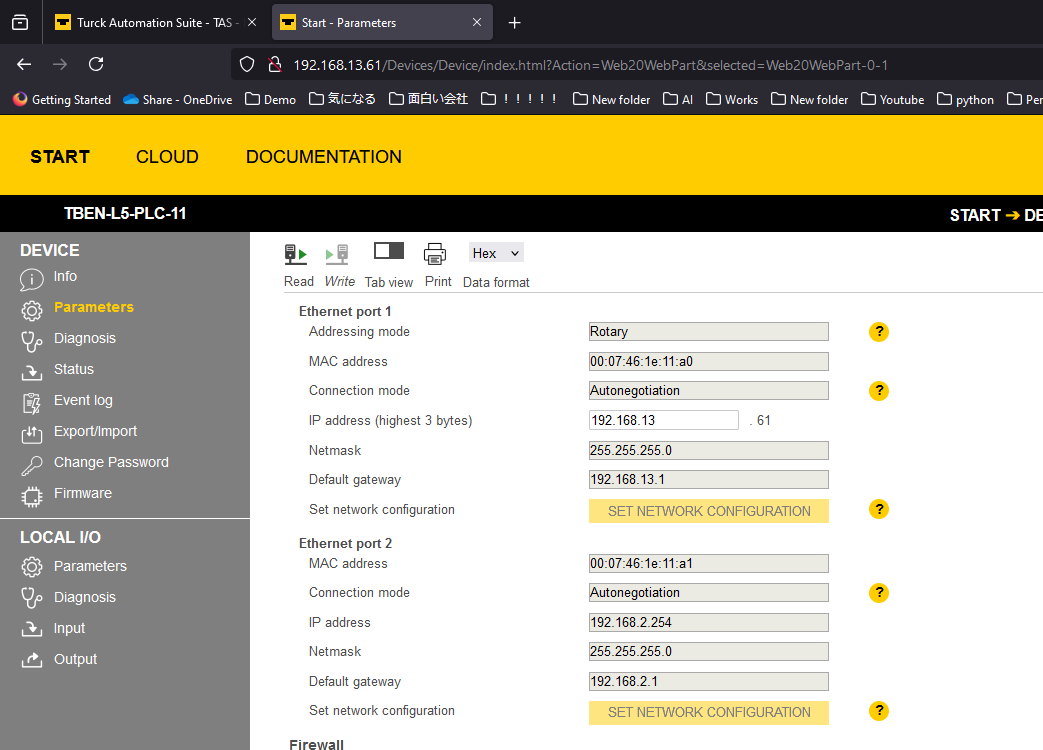Click port 1 Netmask field
The width and height of the screenshot is (1043, 750).
point(708,450)
